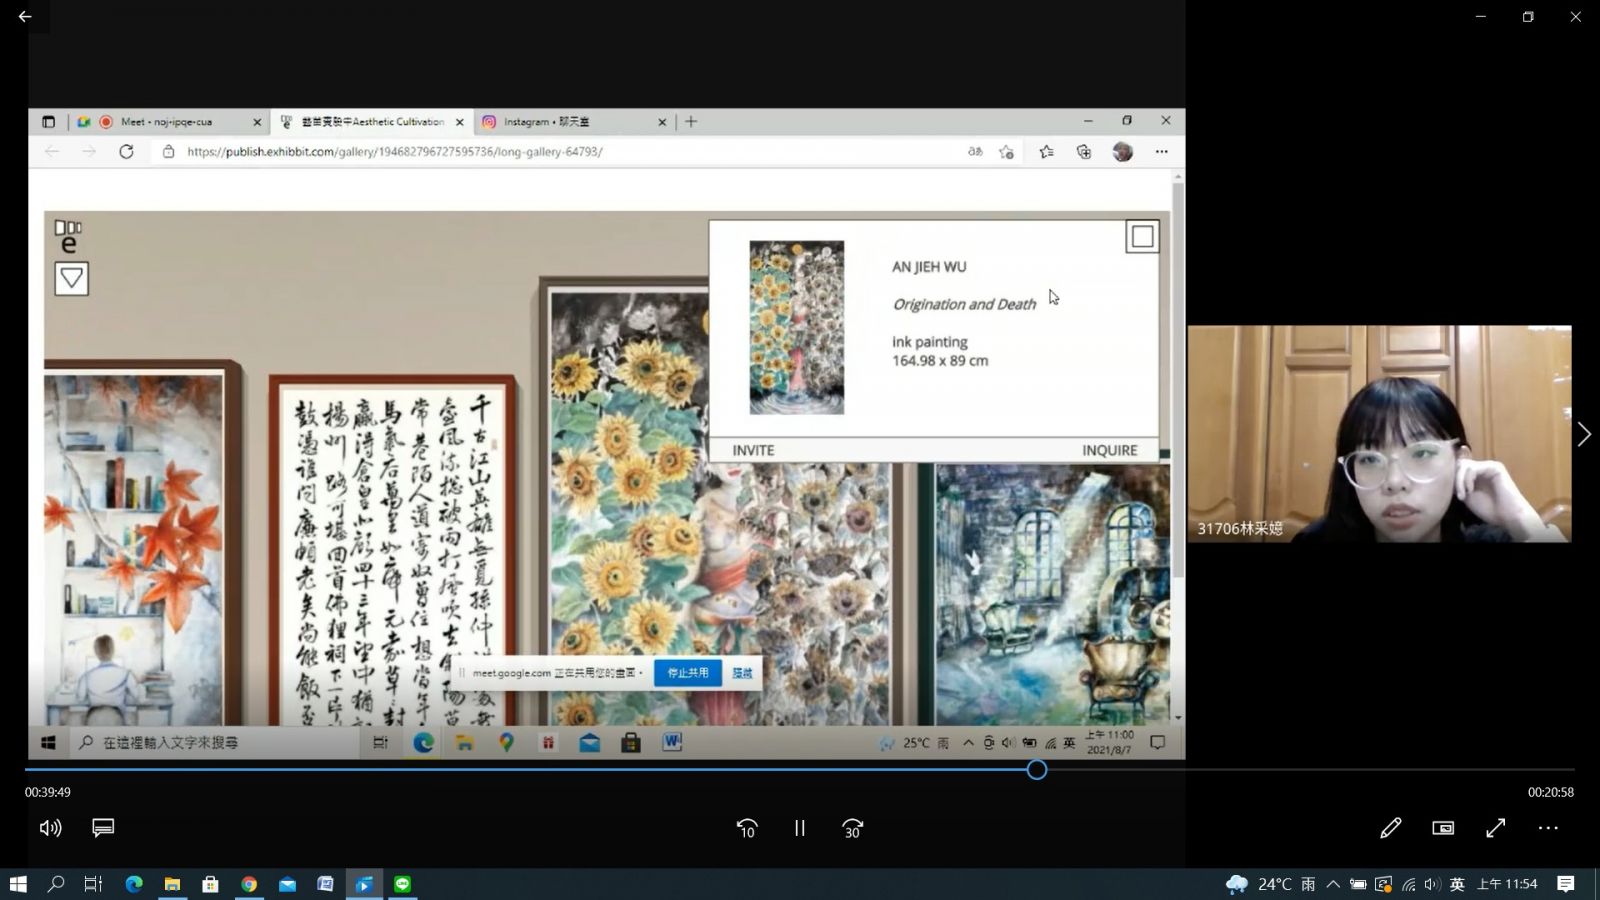Viewport: 1600px width, 900px height.
Task: Open the Origination and Death thumbnail
Action: 796,327
